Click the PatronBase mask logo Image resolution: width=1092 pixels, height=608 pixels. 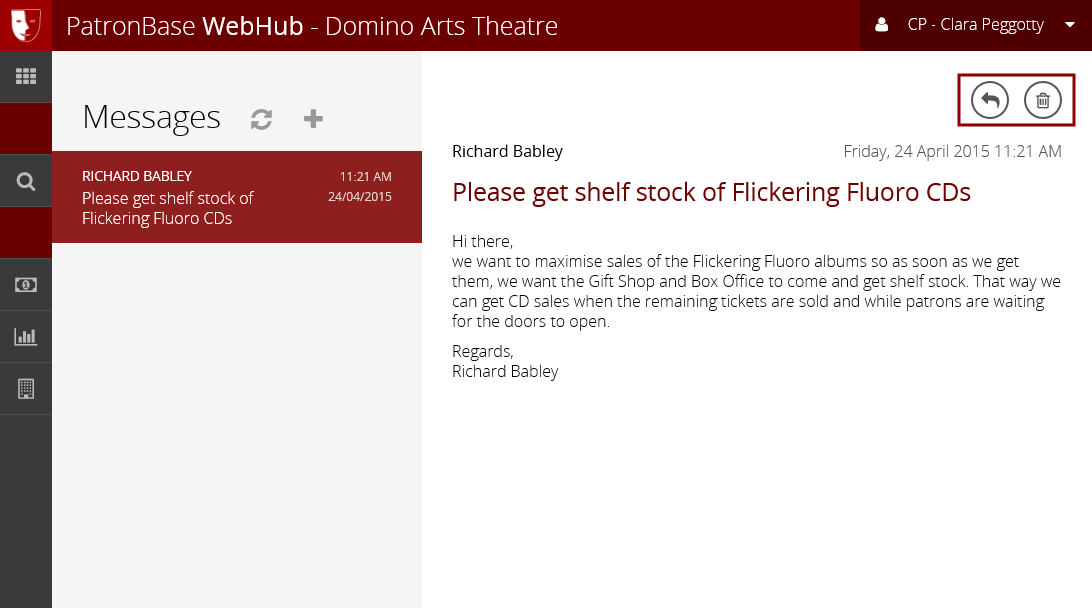click(26, 25)
